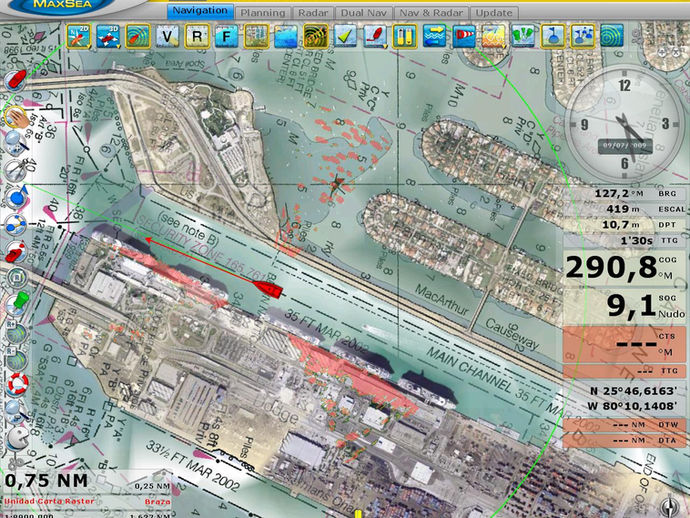Click the date display on the clock

[x=625, y=146]
